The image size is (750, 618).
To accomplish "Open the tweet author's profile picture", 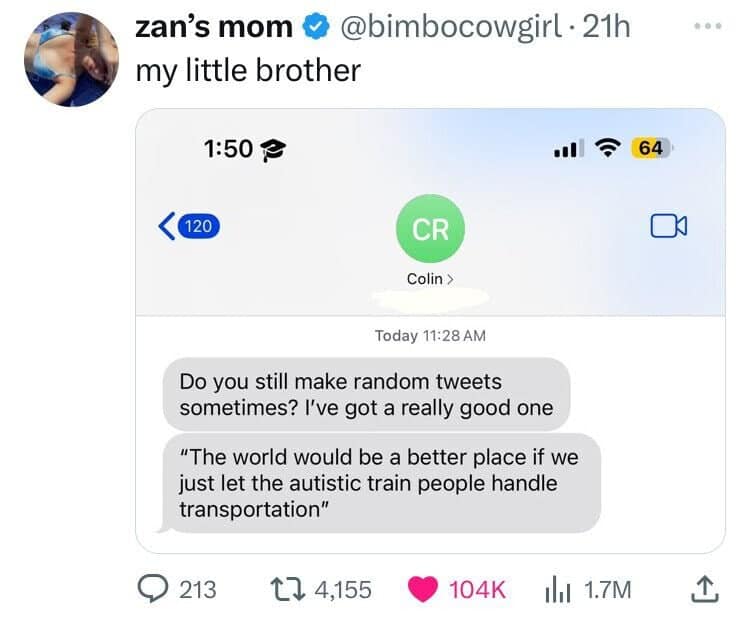I will click(x=71, y=59).
